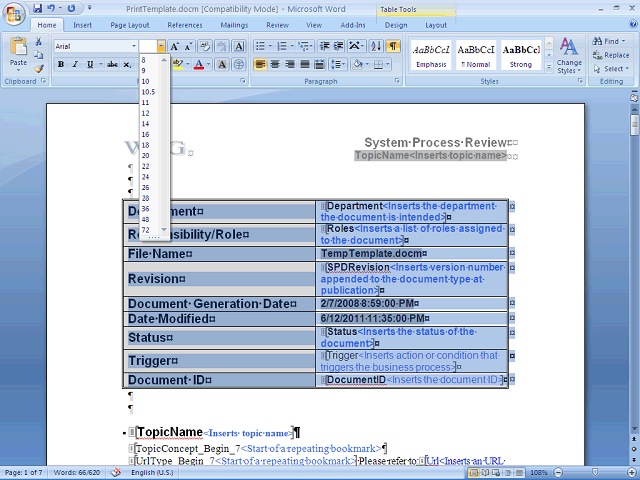The image size is (640, 480).
Task: Apply subscript formatting
Action: click(x=127, y=64)
